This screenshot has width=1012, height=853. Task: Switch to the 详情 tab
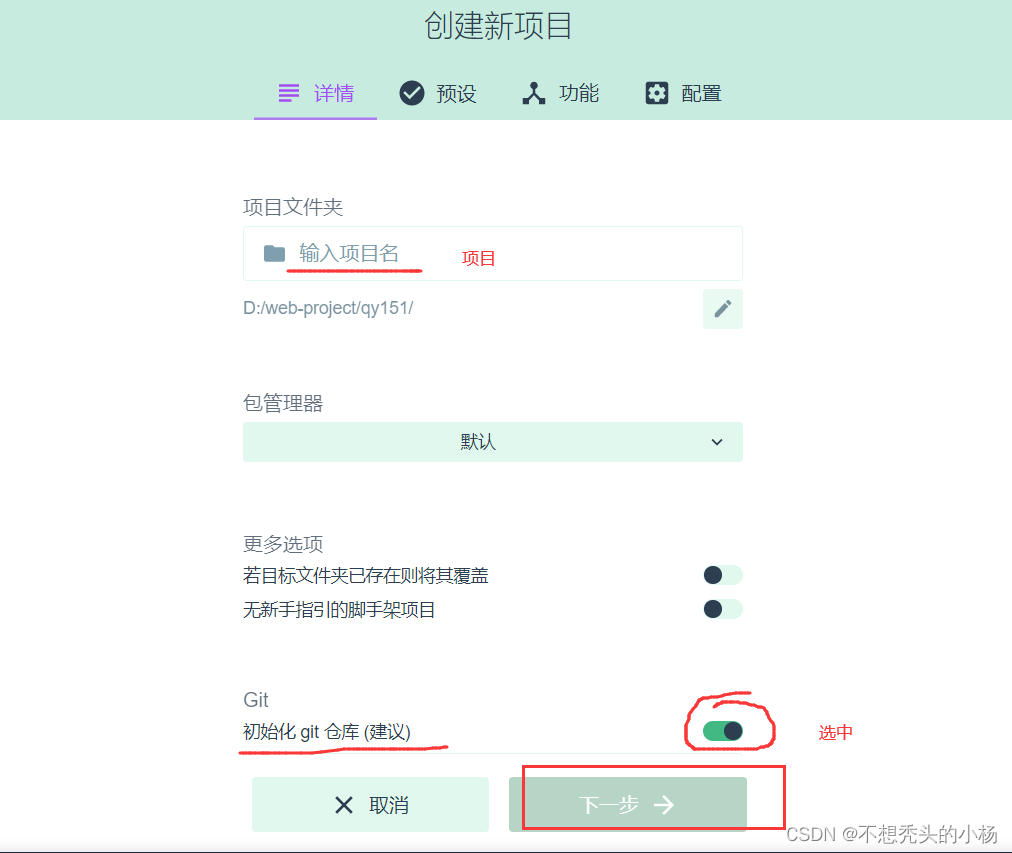pos(316,94)
